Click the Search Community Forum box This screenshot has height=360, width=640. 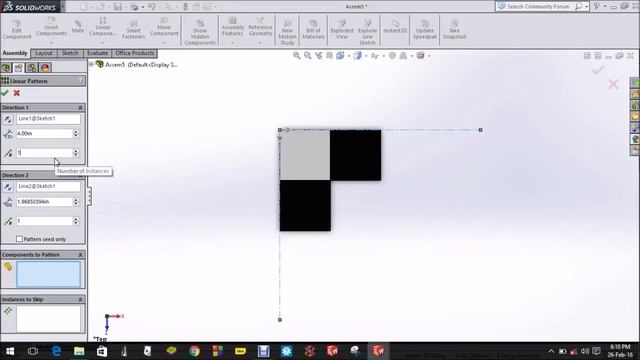click(538, 6)
